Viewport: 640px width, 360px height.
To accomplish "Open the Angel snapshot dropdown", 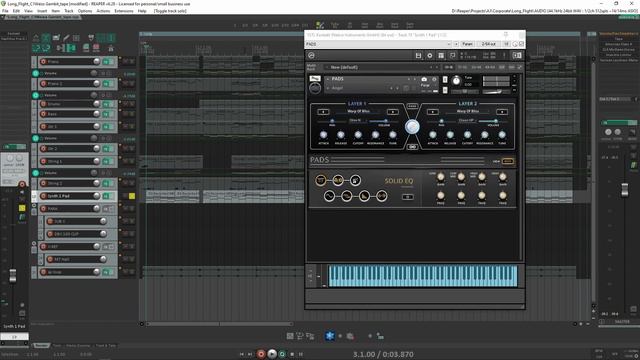I will click(x=358, y=88).
